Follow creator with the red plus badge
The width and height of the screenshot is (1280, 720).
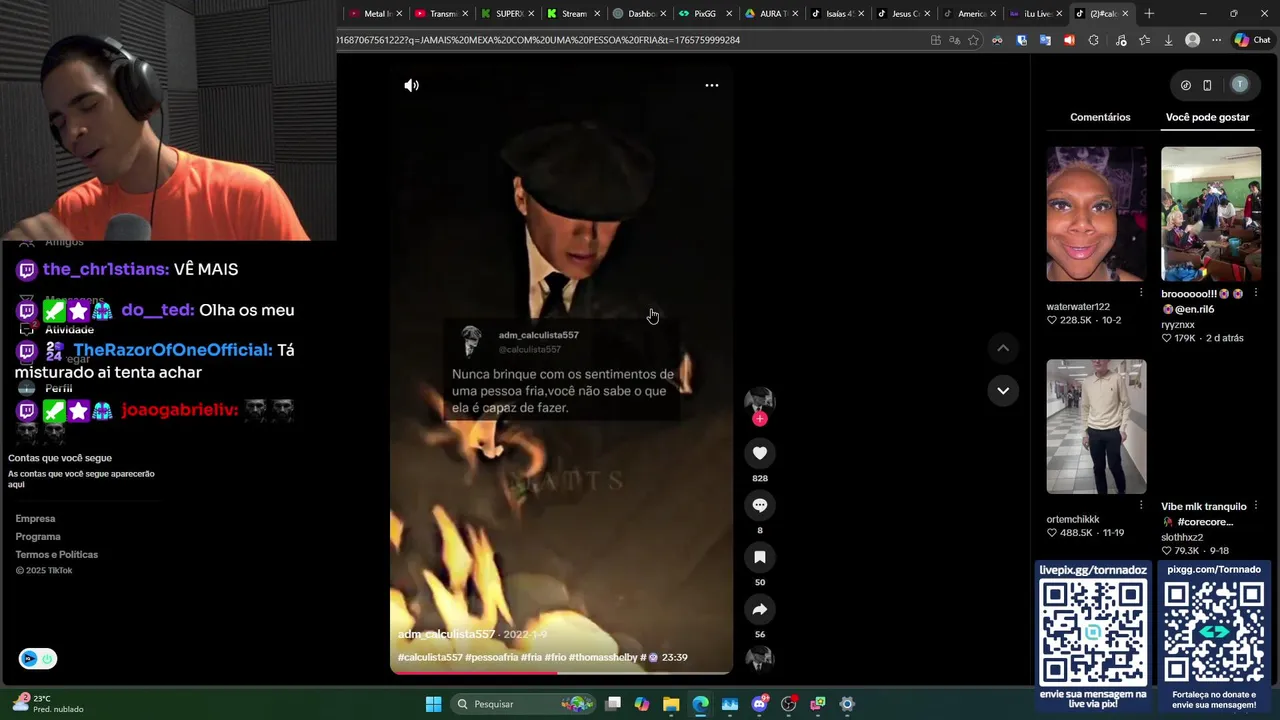(x=760, y=419)
